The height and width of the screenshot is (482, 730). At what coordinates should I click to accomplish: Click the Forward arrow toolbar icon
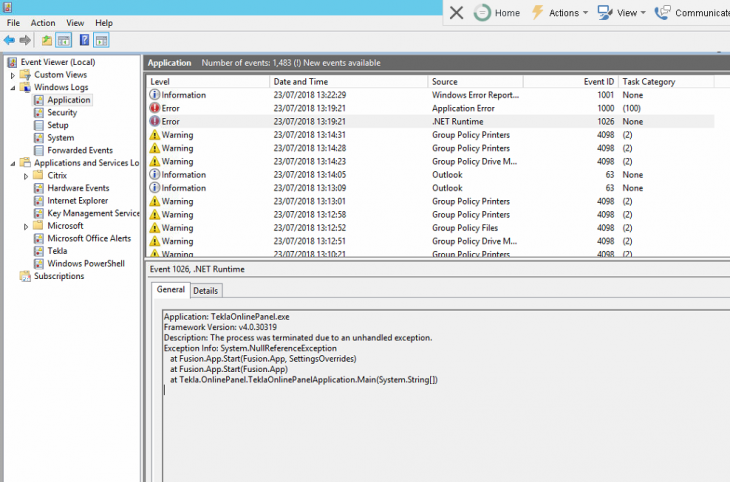[25, 41]
